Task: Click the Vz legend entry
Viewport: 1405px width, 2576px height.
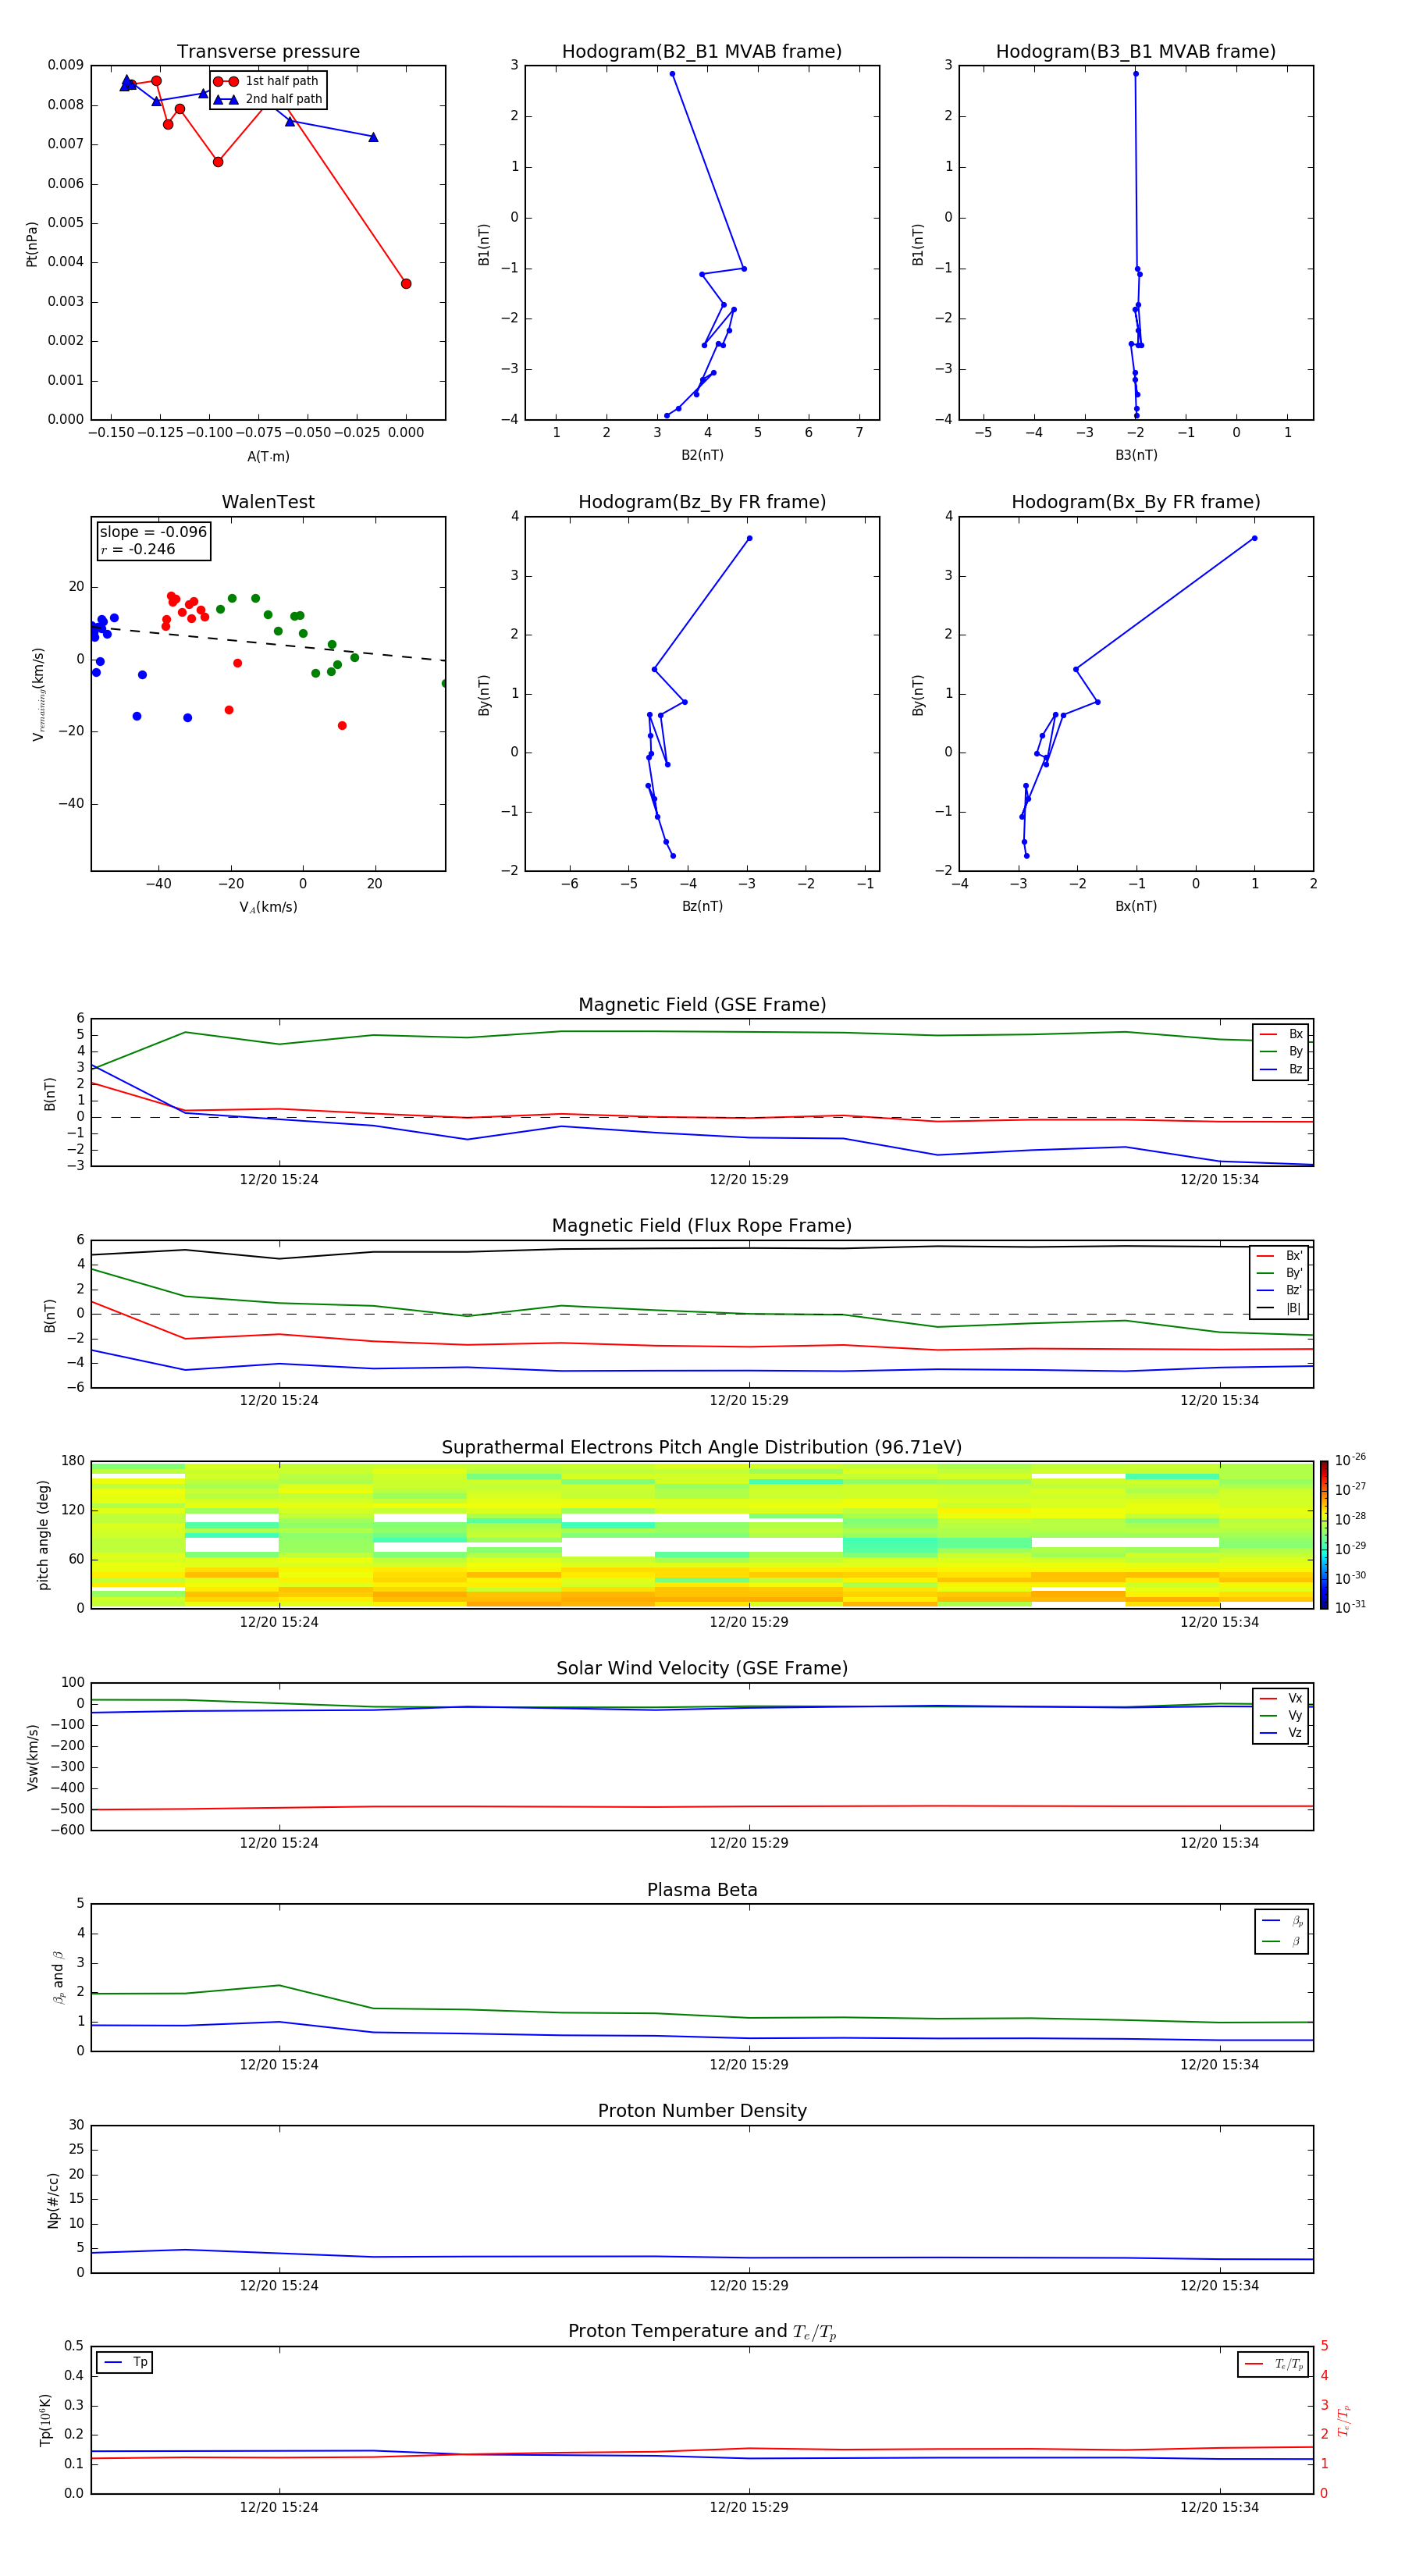Action: pos(1281,1733)
